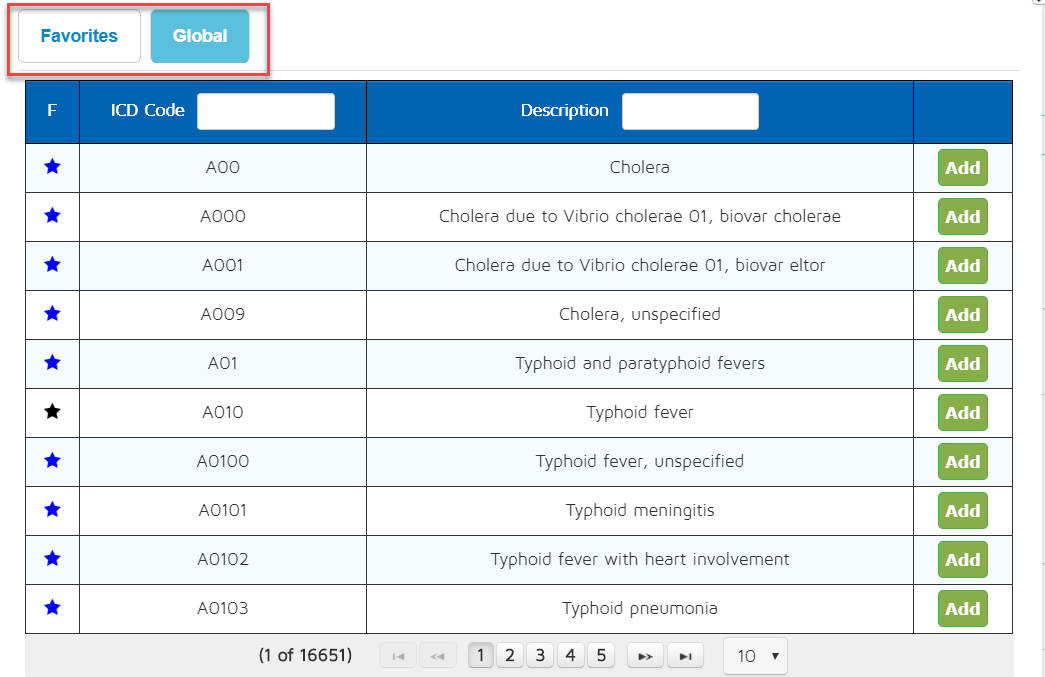The width and height of the screenshot is (1045, 677).
Task: Switch to the Favorites tab
Action: pyautogui.click(x=79, y=36)
